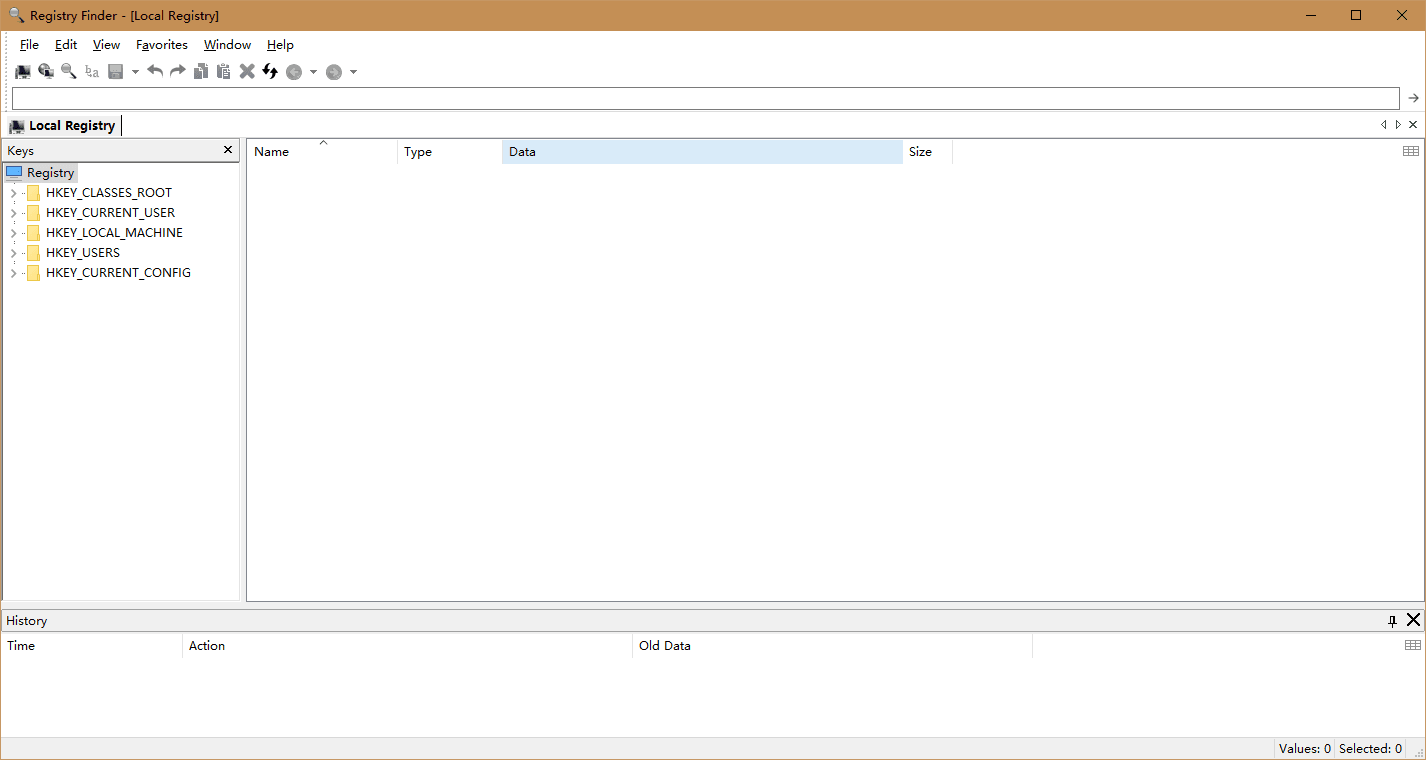1426x760 pixels.
Task: Click the connect to remote registry icon
Action: 46,71
